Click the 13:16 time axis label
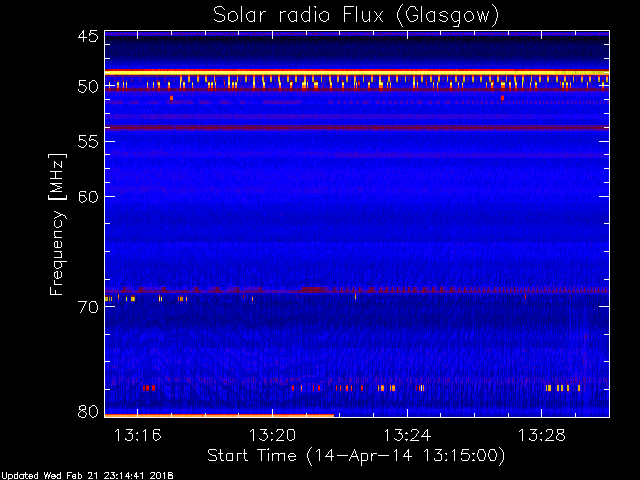The image size is (640, 480). (138, 436)
